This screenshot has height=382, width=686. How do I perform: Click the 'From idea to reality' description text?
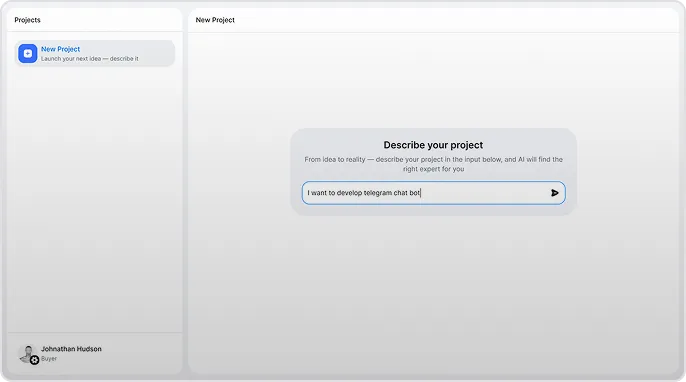pyautogui.click(x=433, y=164)
